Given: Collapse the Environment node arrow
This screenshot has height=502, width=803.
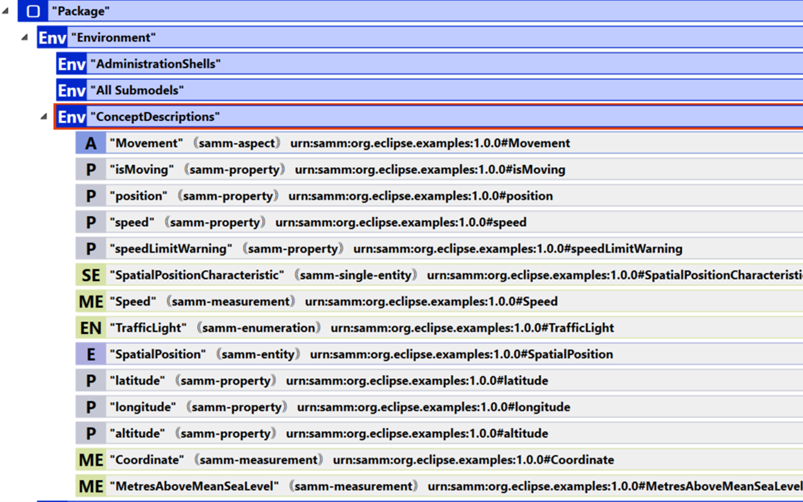Looking at the screenshot, I should [x=24, y=37].
